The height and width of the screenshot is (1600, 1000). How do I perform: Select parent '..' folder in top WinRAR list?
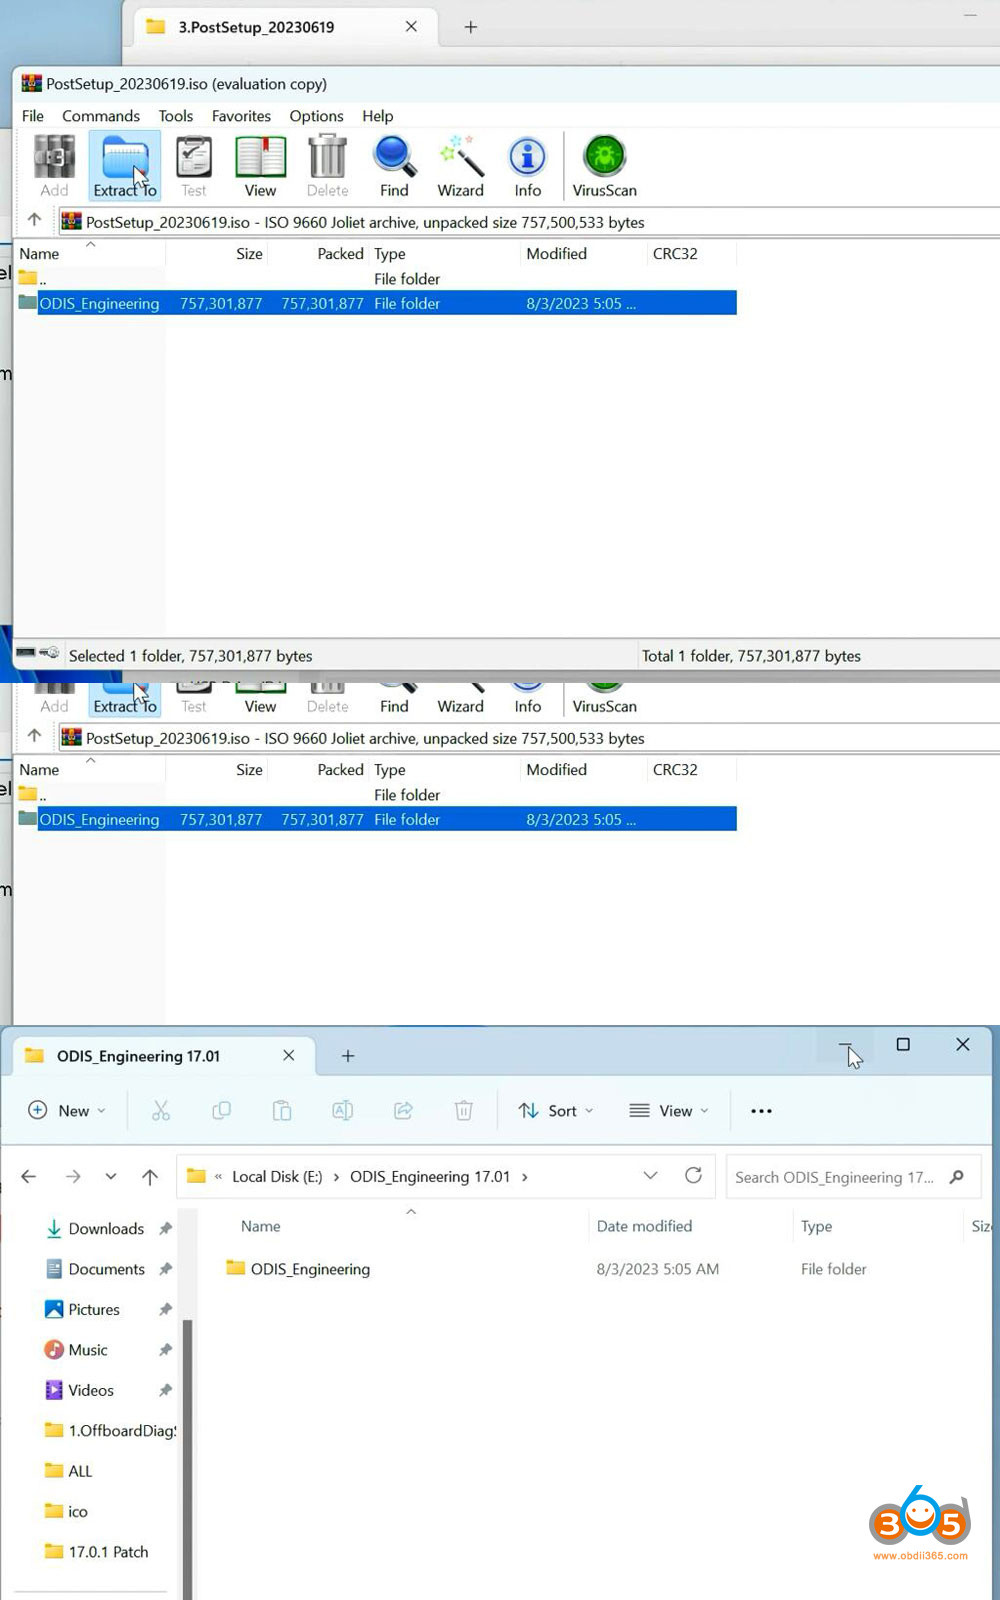coord(32,279)
